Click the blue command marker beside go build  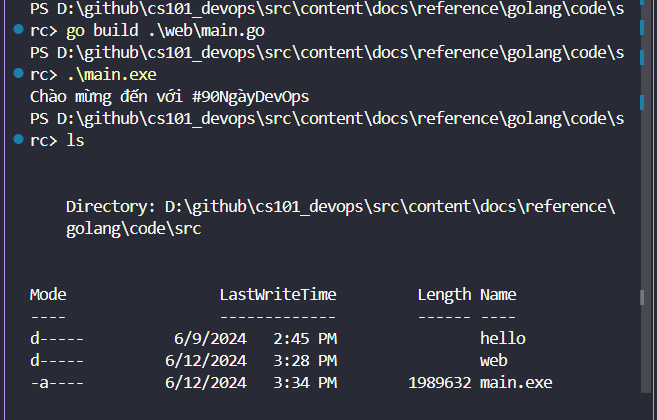tap(18, 29)
